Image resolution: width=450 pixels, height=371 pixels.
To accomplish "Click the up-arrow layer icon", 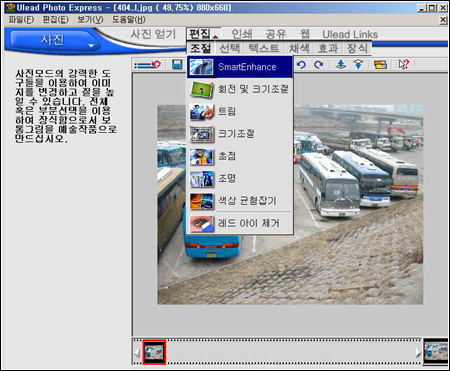I will (x=341, y=64).
